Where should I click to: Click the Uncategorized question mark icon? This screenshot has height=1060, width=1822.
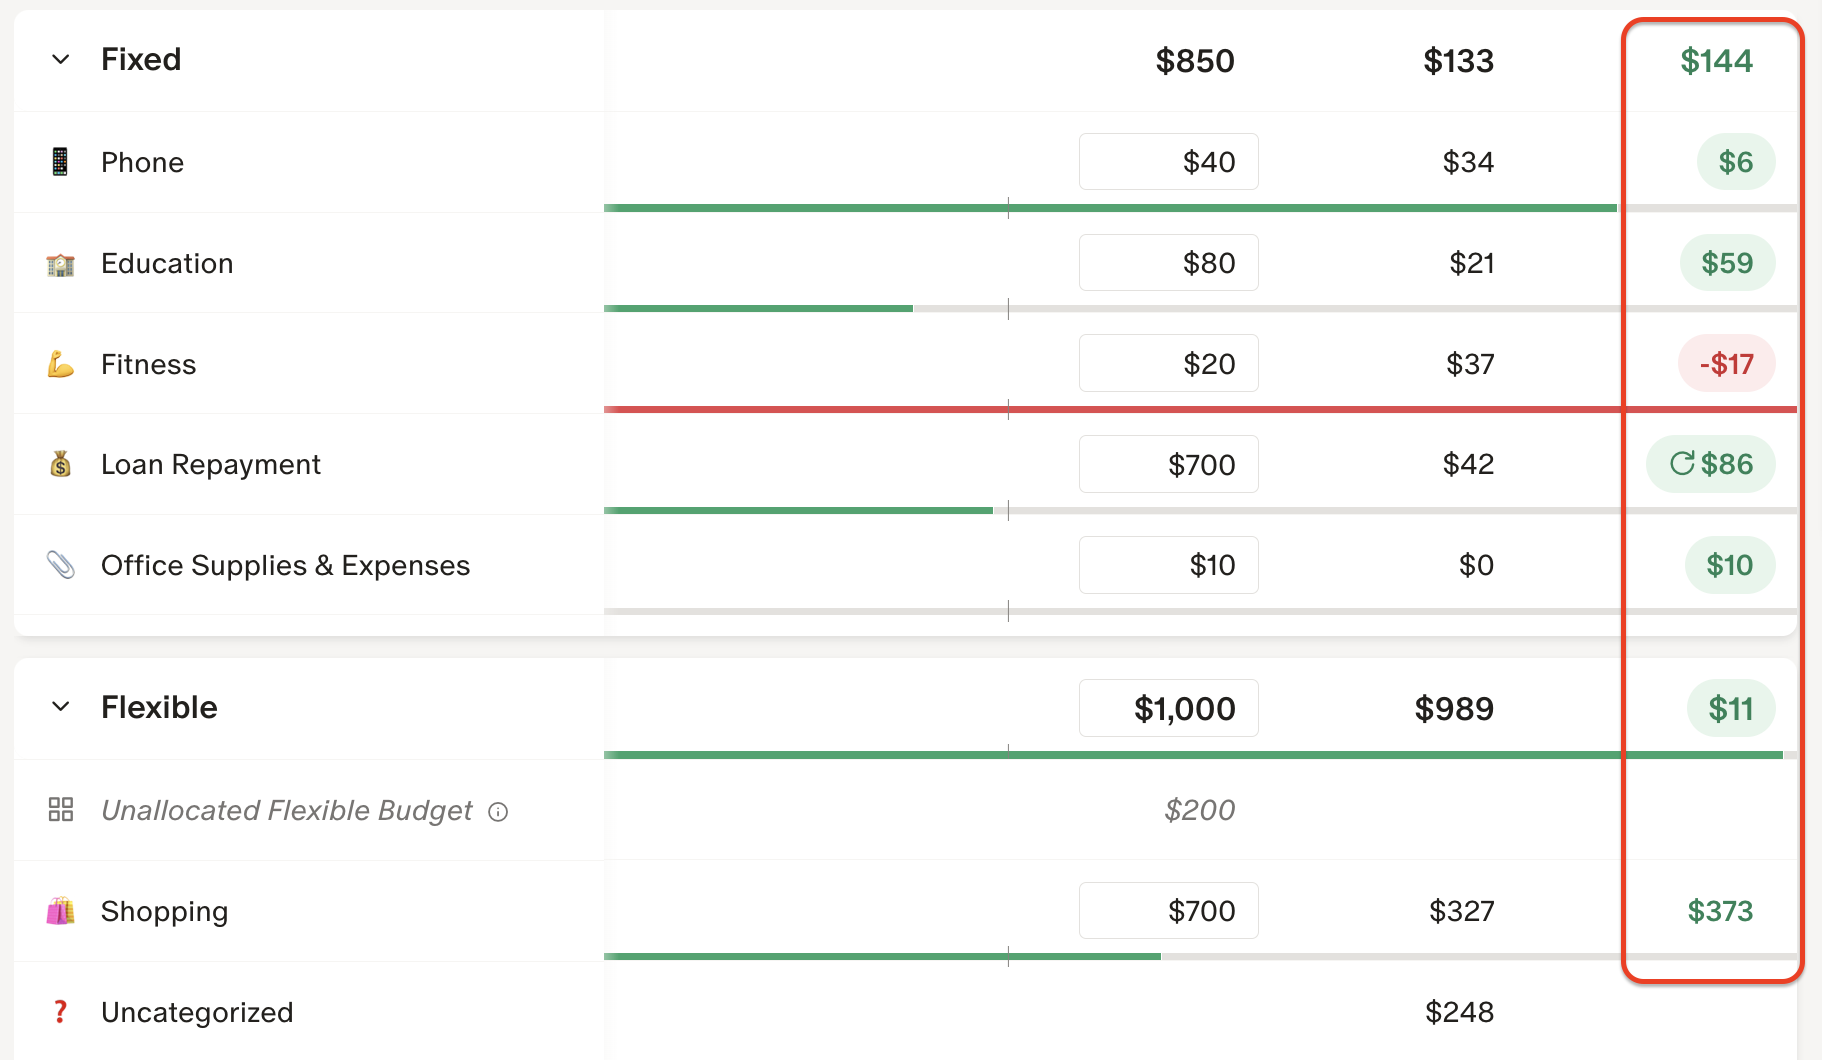(x=60, y=1012)
